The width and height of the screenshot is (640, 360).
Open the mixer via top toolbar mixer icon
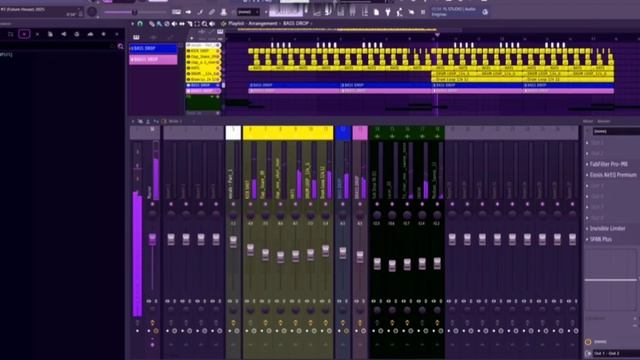click(352, 12)
